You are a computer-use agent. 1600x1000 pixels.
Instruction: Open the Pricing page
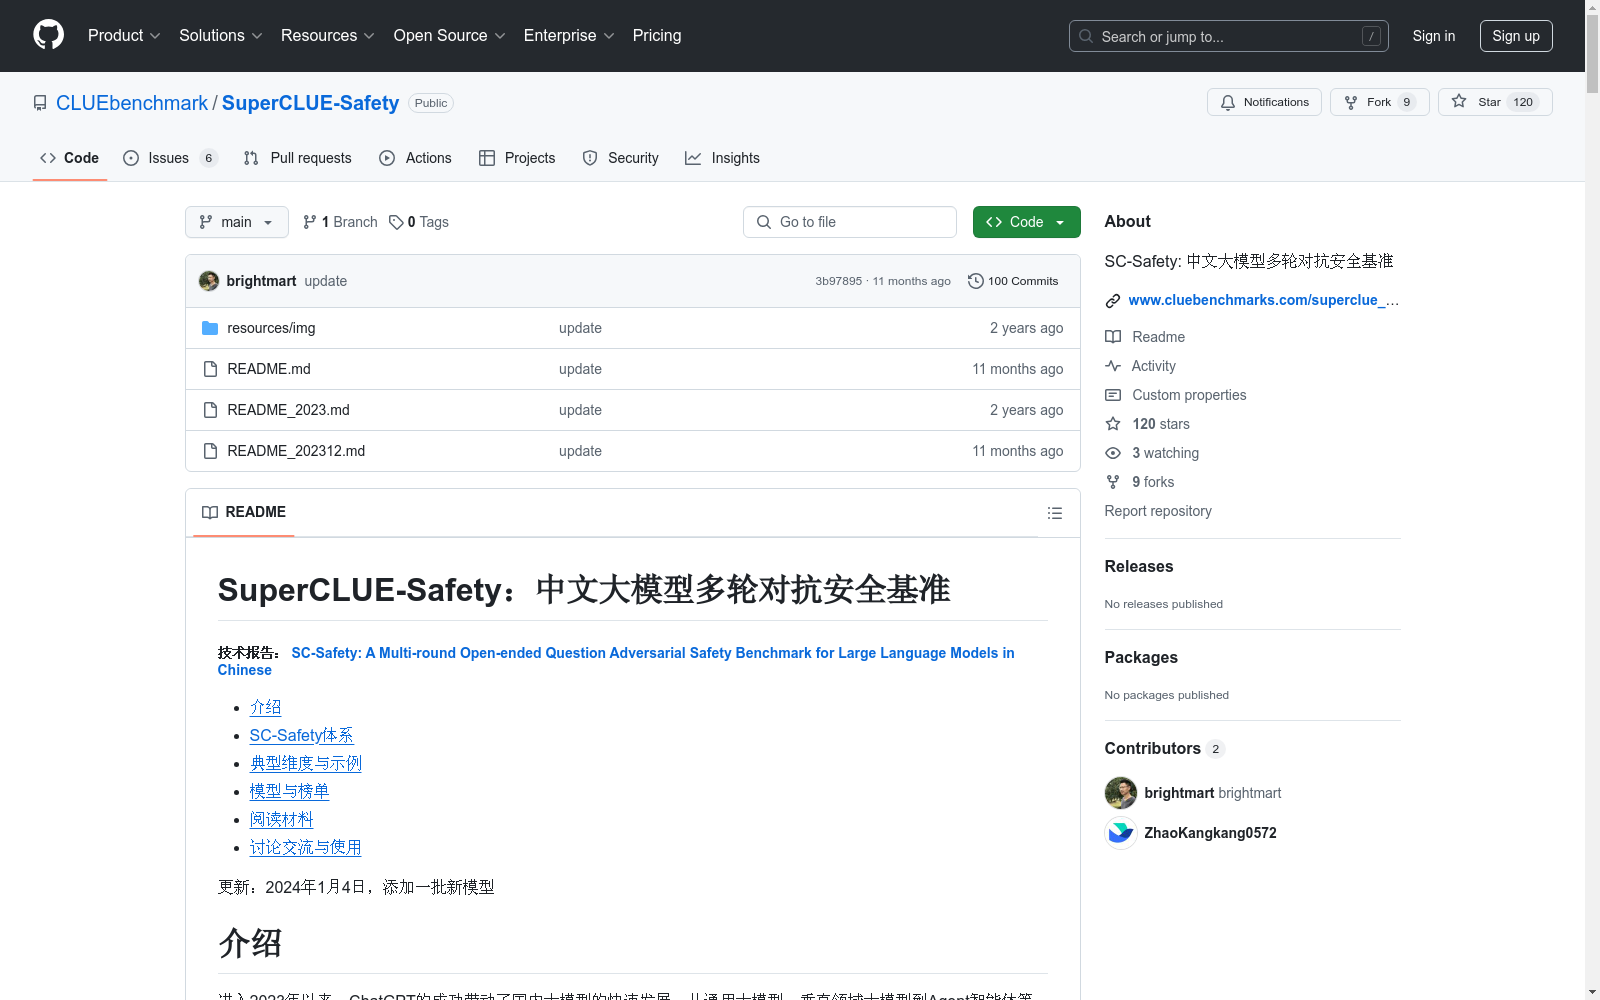[657, 36]
